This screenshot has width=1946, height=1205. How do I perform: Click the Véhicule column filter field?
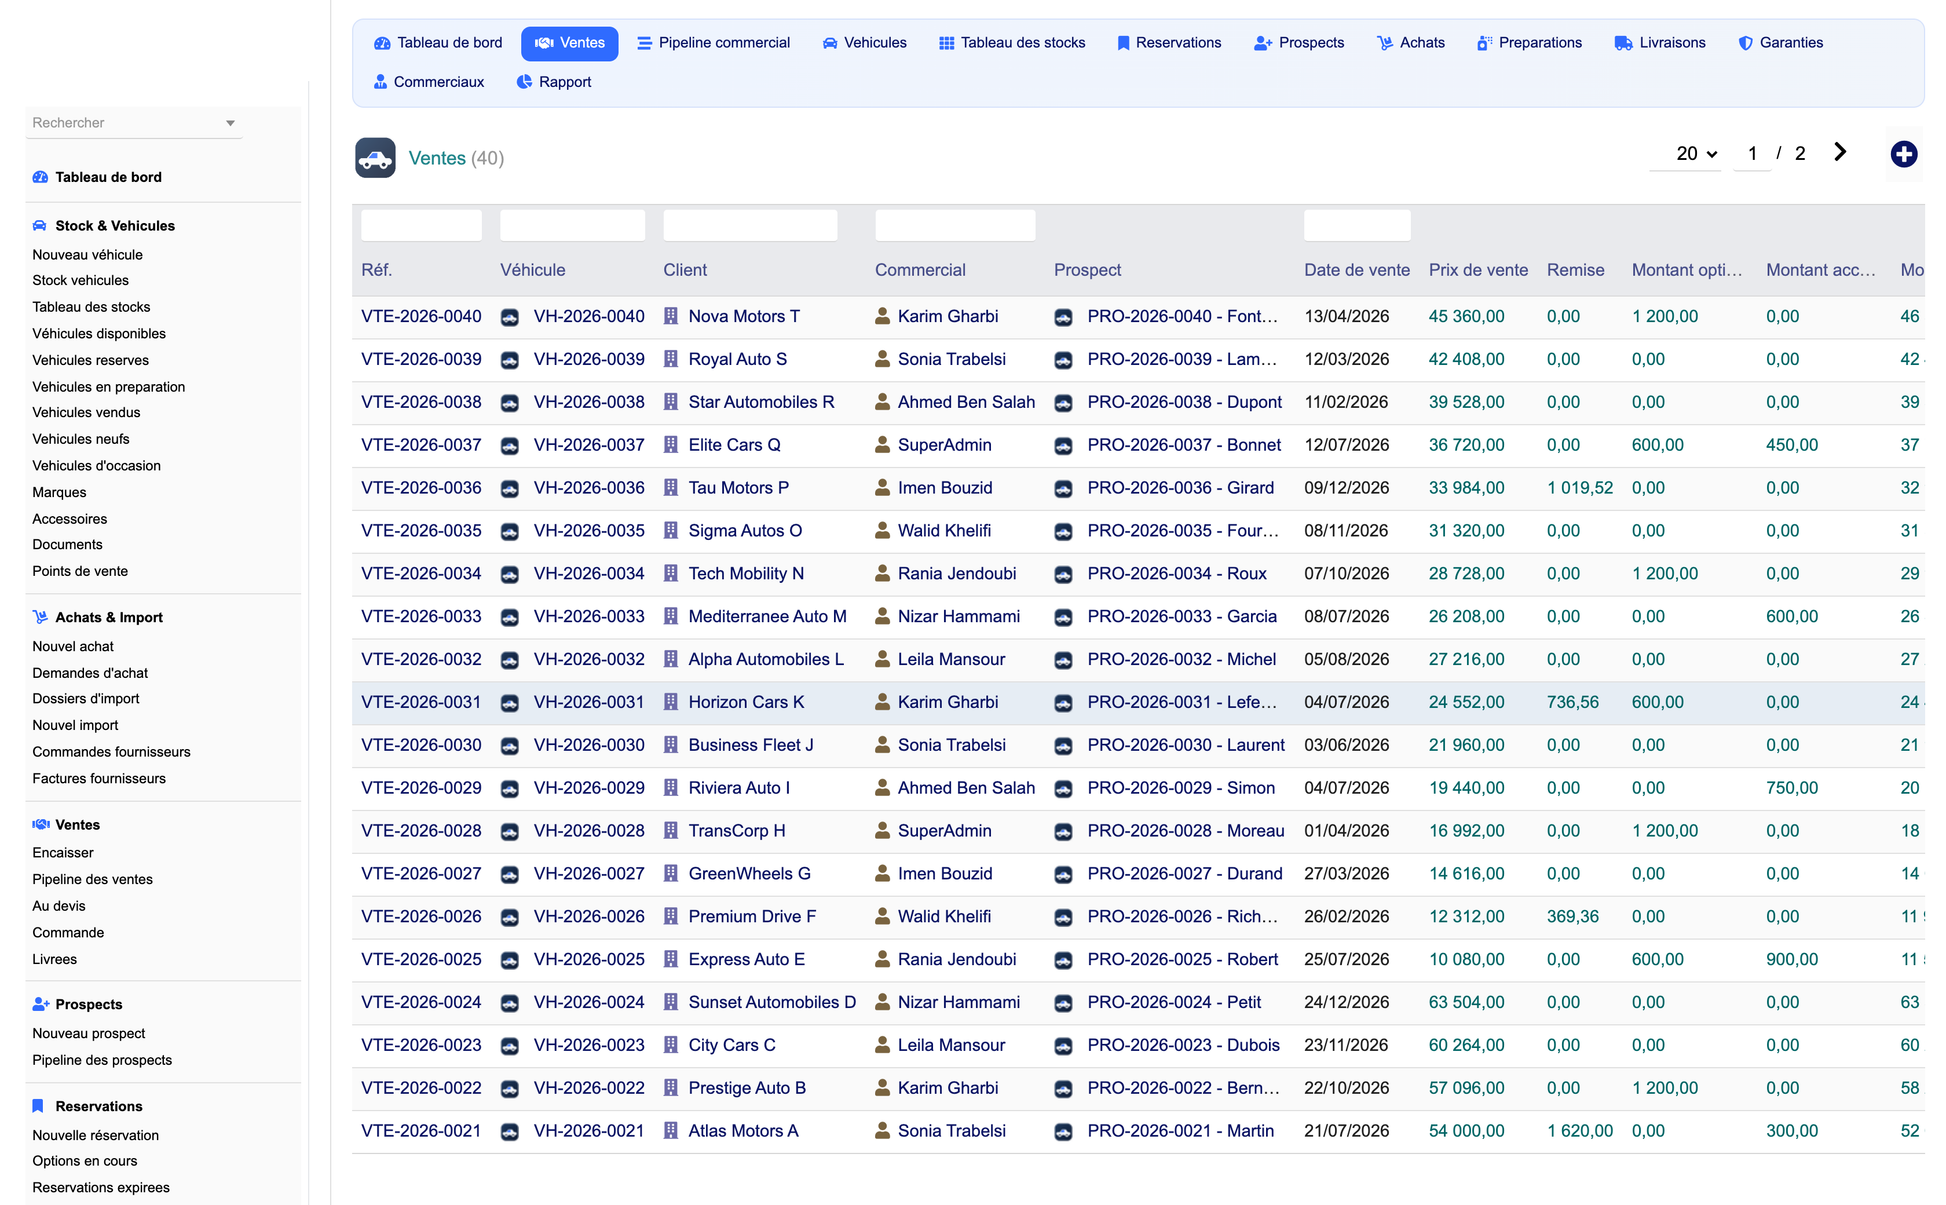click(572, 225)
